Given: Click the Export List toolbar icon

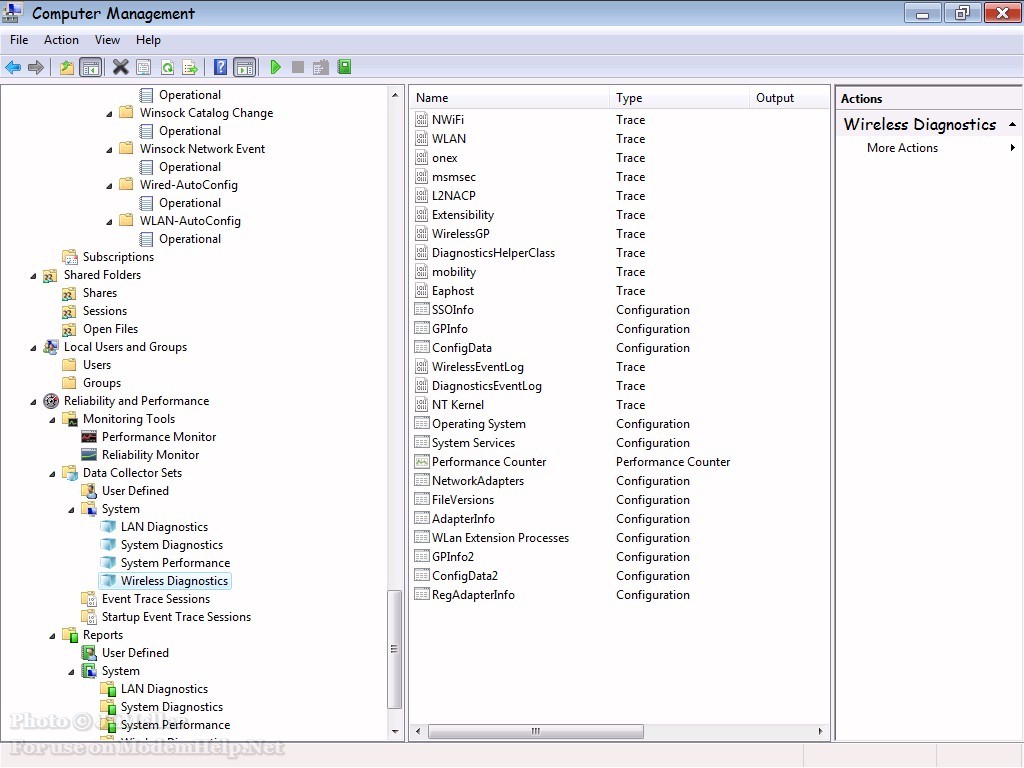Looking at the screenshot, I should [190, 67].
